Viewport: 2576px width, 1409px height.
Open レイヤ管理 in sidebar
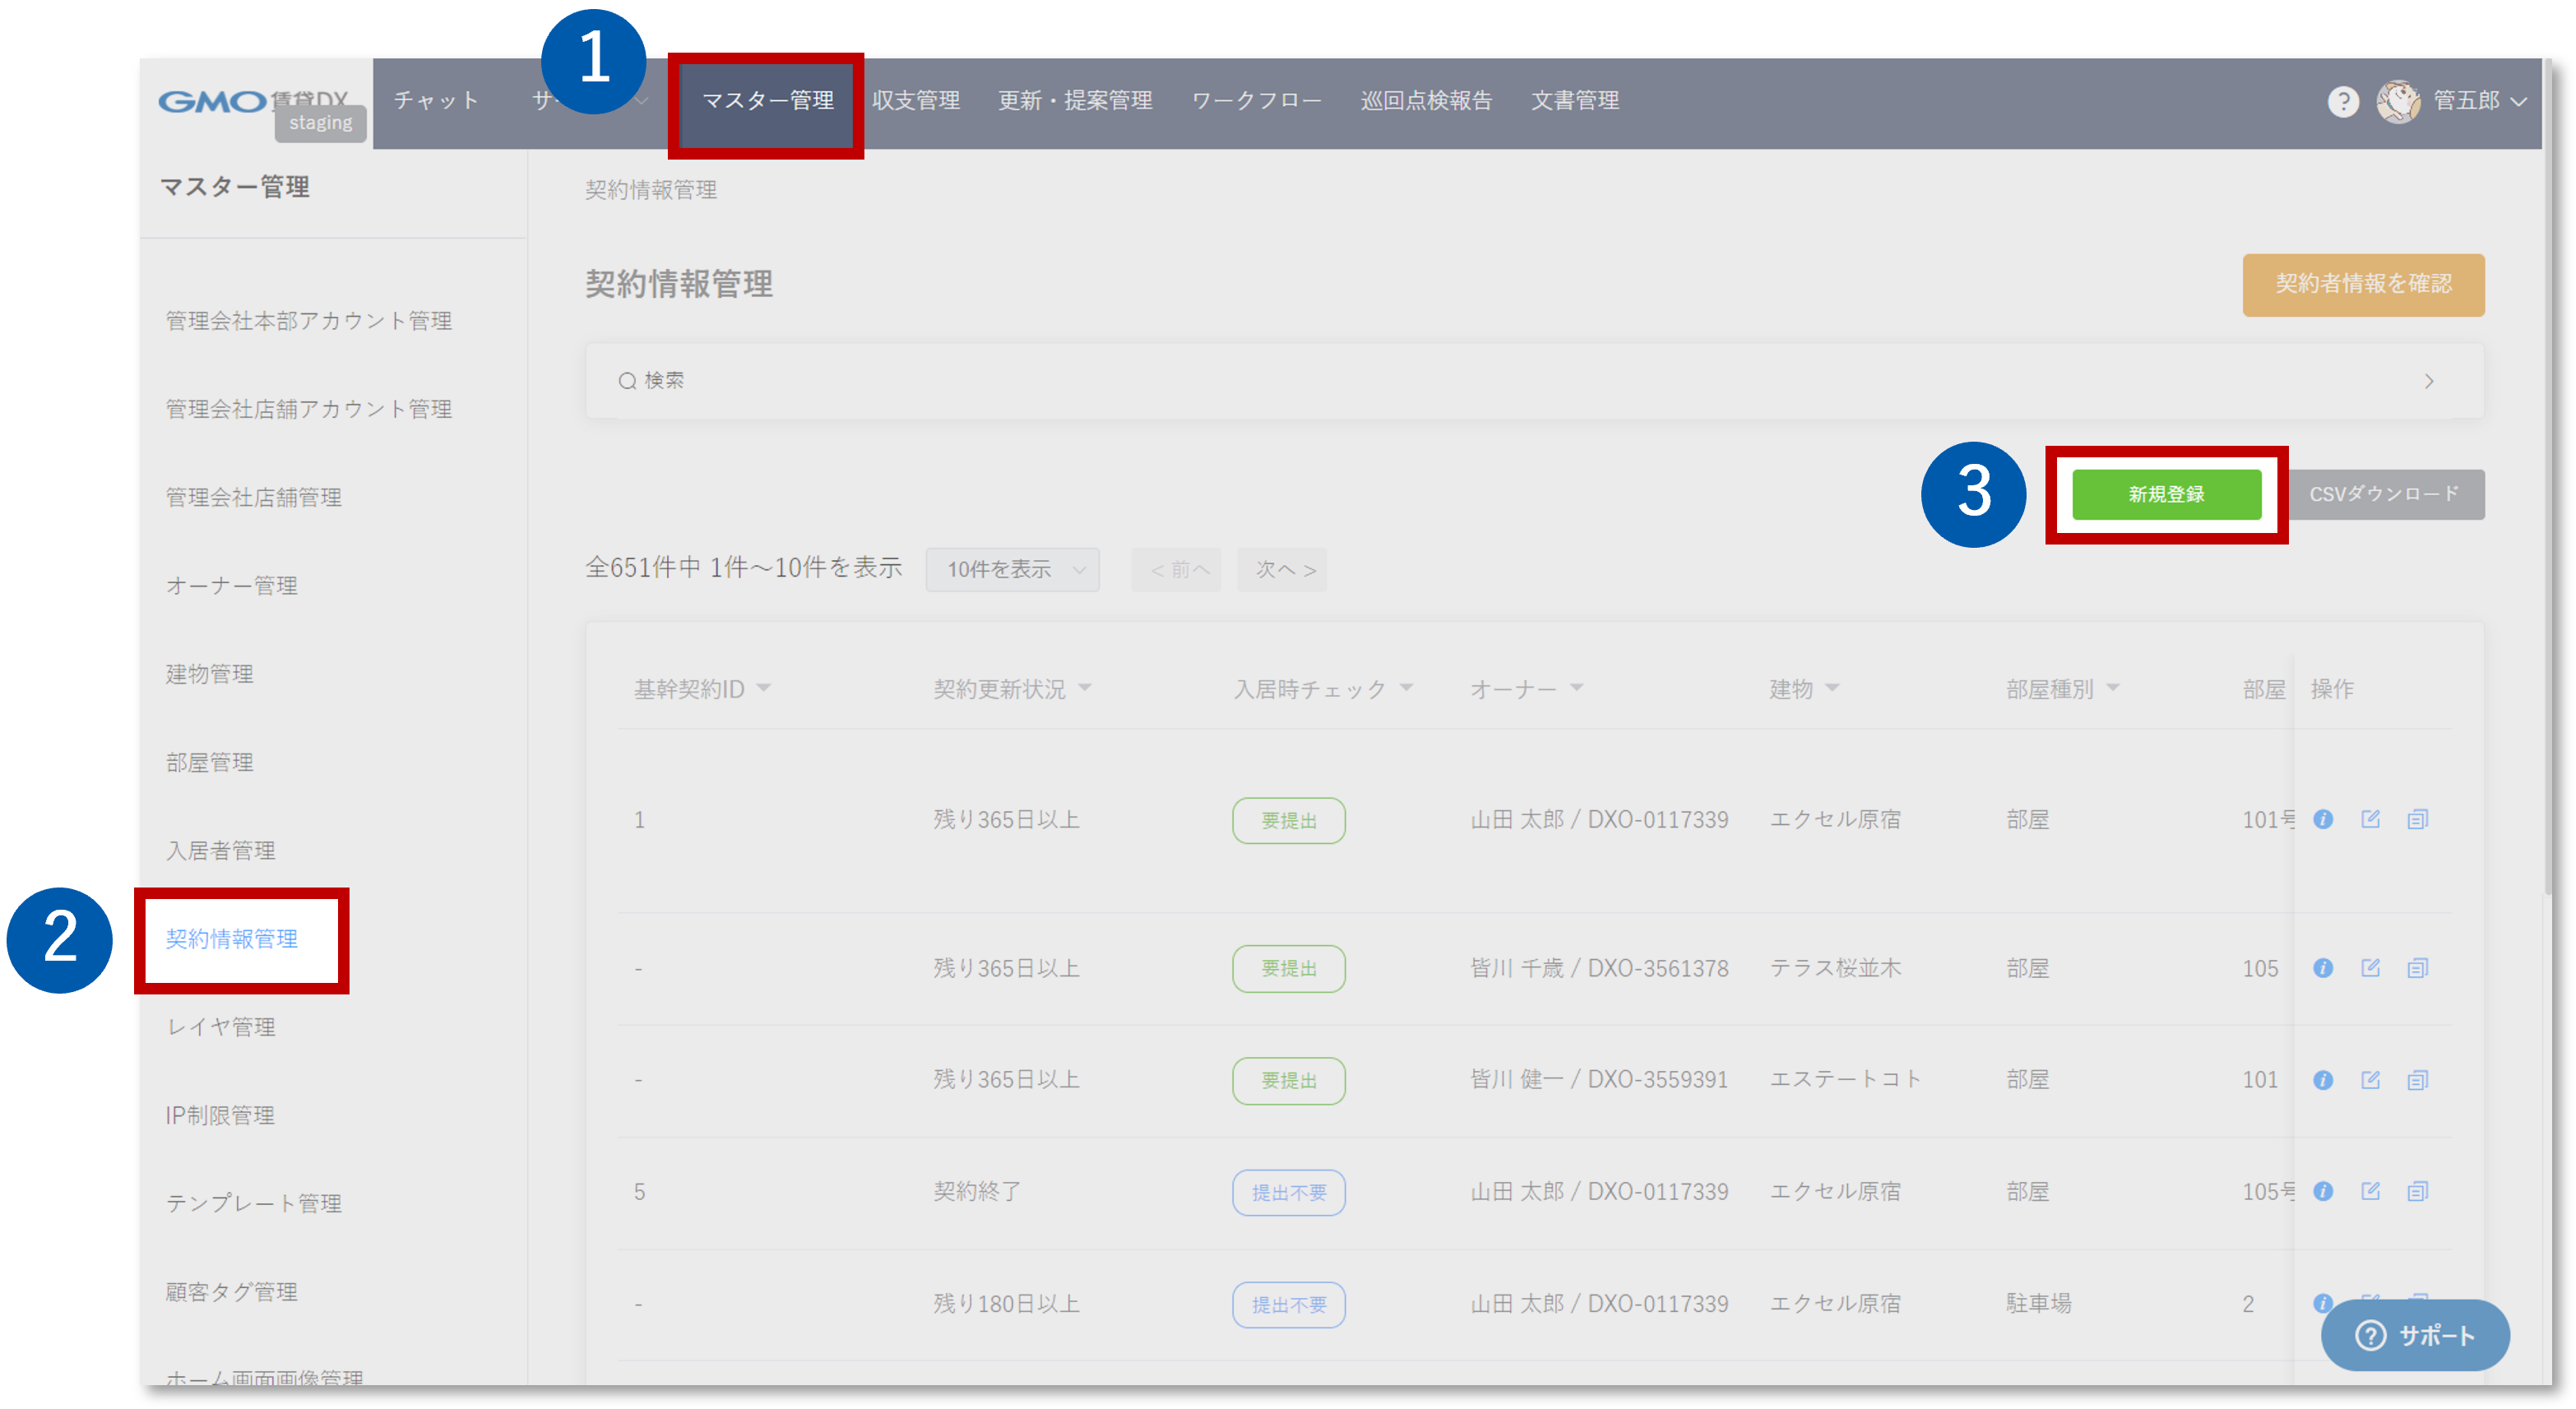pyautogui.click(x=220, y=1026)
